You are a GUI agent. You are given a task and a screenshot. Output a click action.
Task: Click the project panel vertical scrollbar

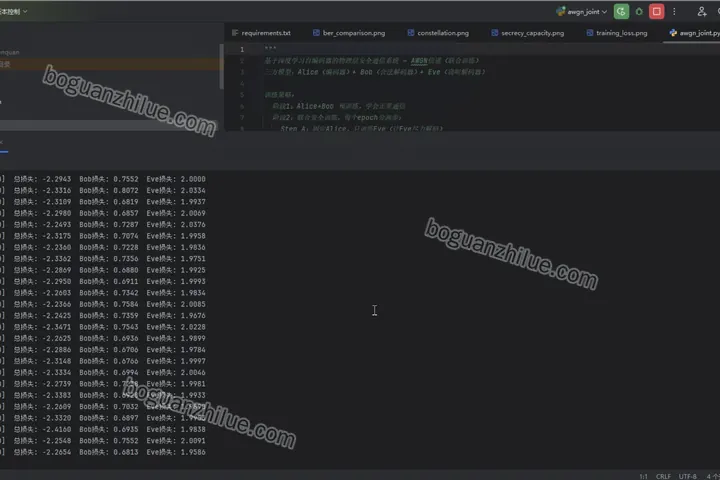(x=221, y=67)
